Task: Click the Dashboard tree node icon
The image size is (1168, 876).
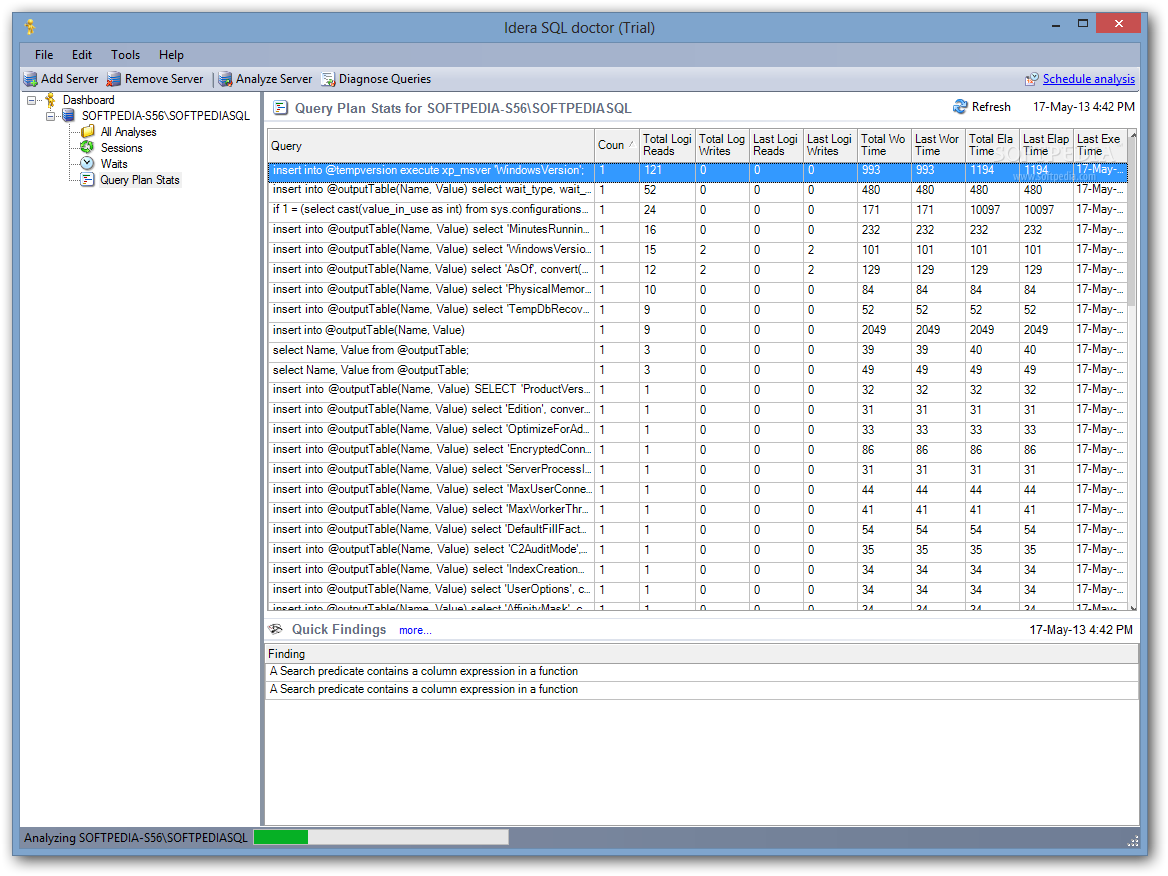Action: pyautogui.click(x=51, y=100)
